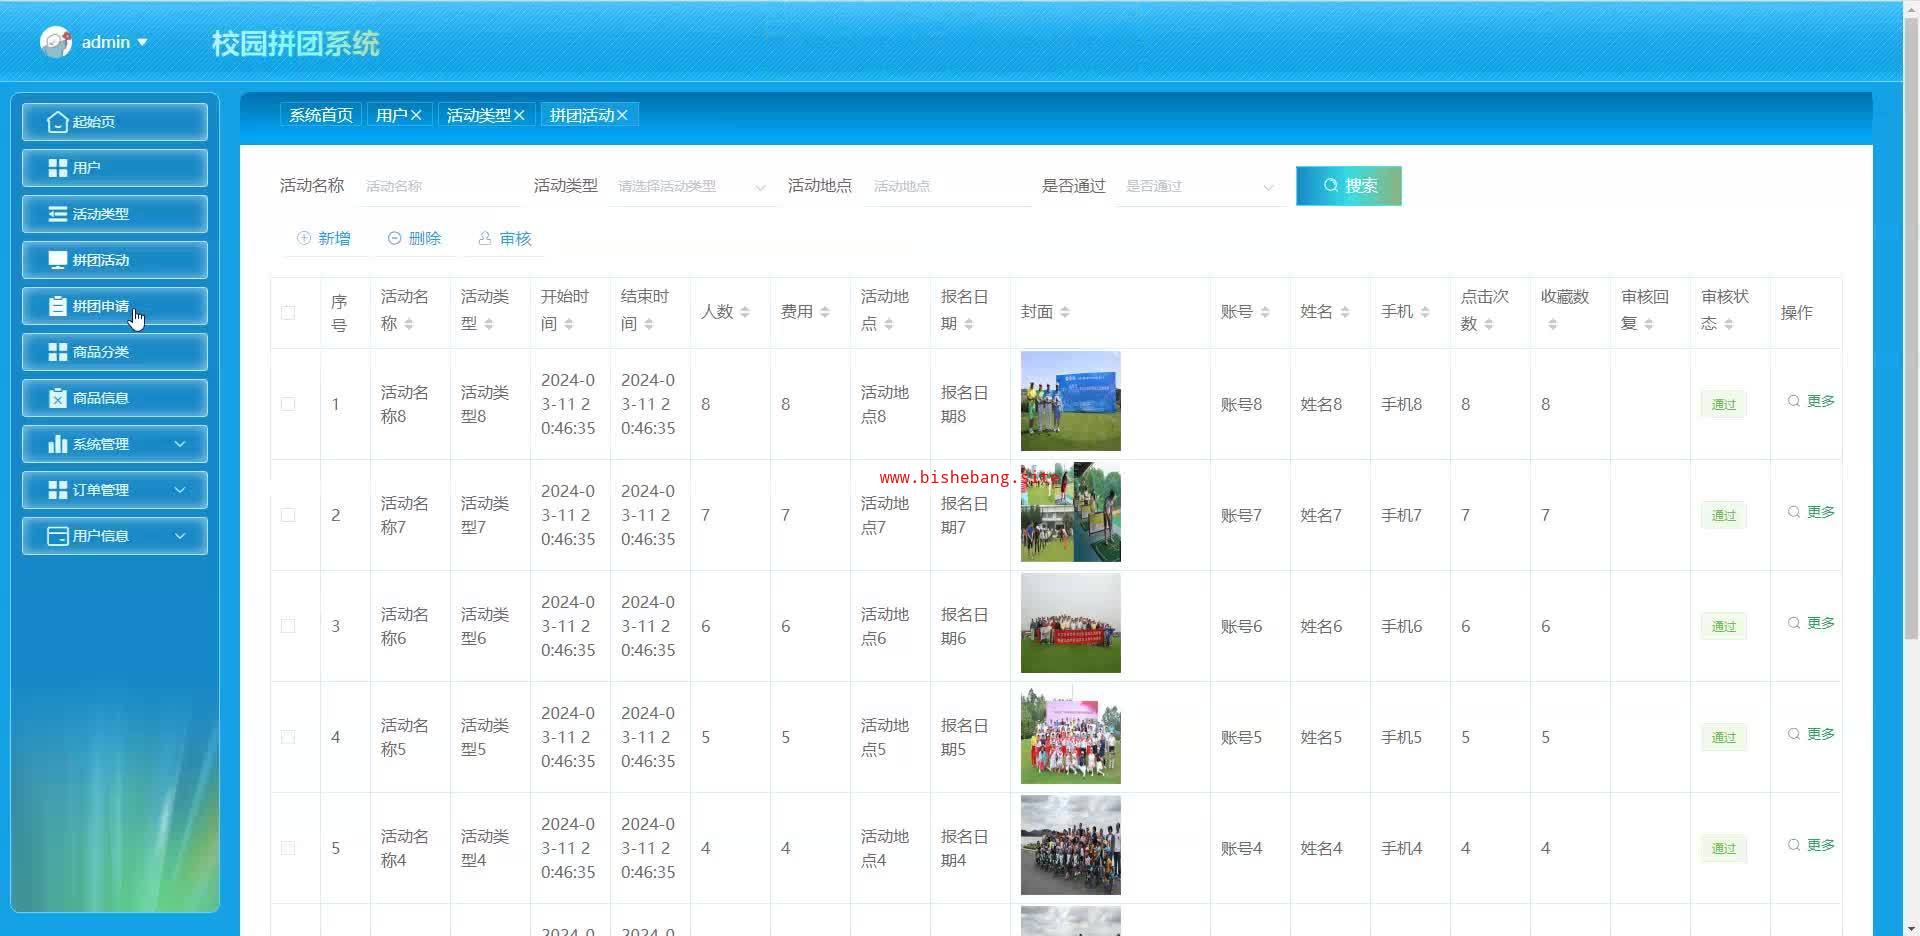
Task: Click the cover thumbnail of row 2
Action: (x=1070, y=512)
